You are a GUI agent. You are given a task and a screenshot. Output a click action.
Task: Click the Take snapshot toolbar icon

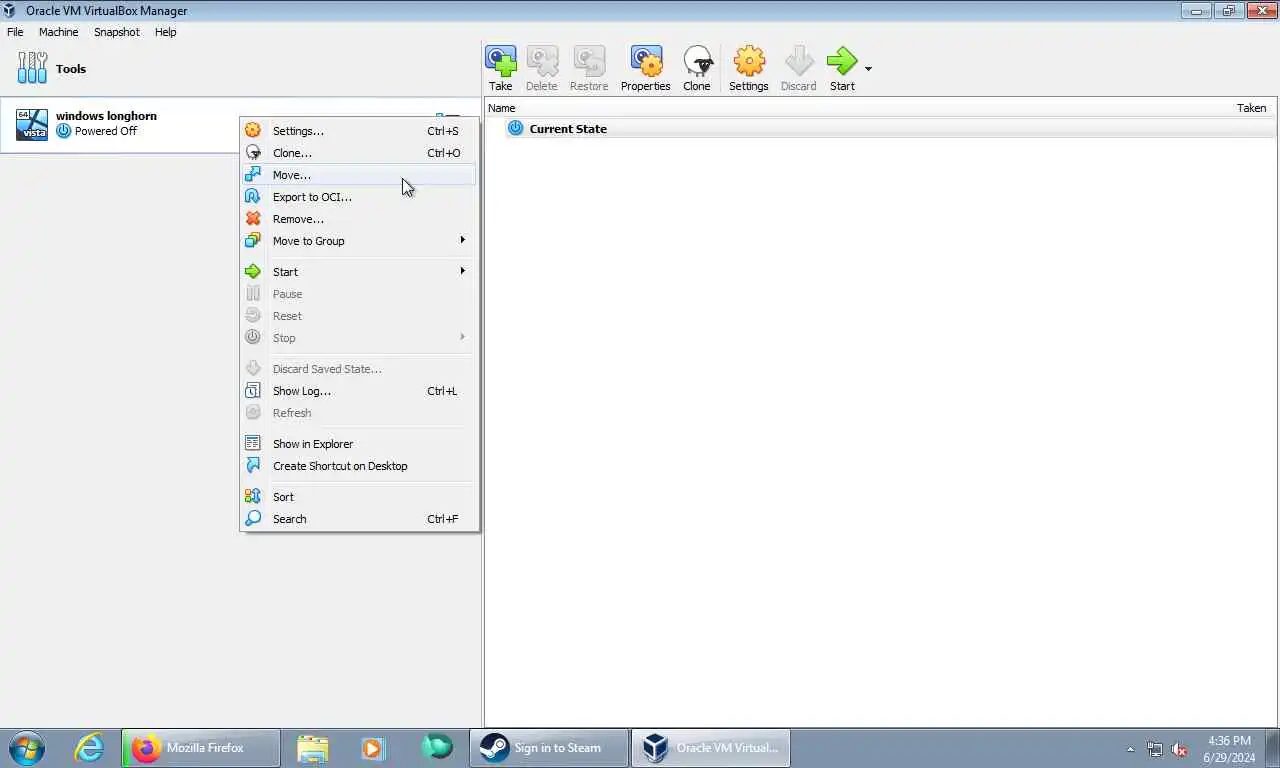pyautogui.click(x=500, y=68)
